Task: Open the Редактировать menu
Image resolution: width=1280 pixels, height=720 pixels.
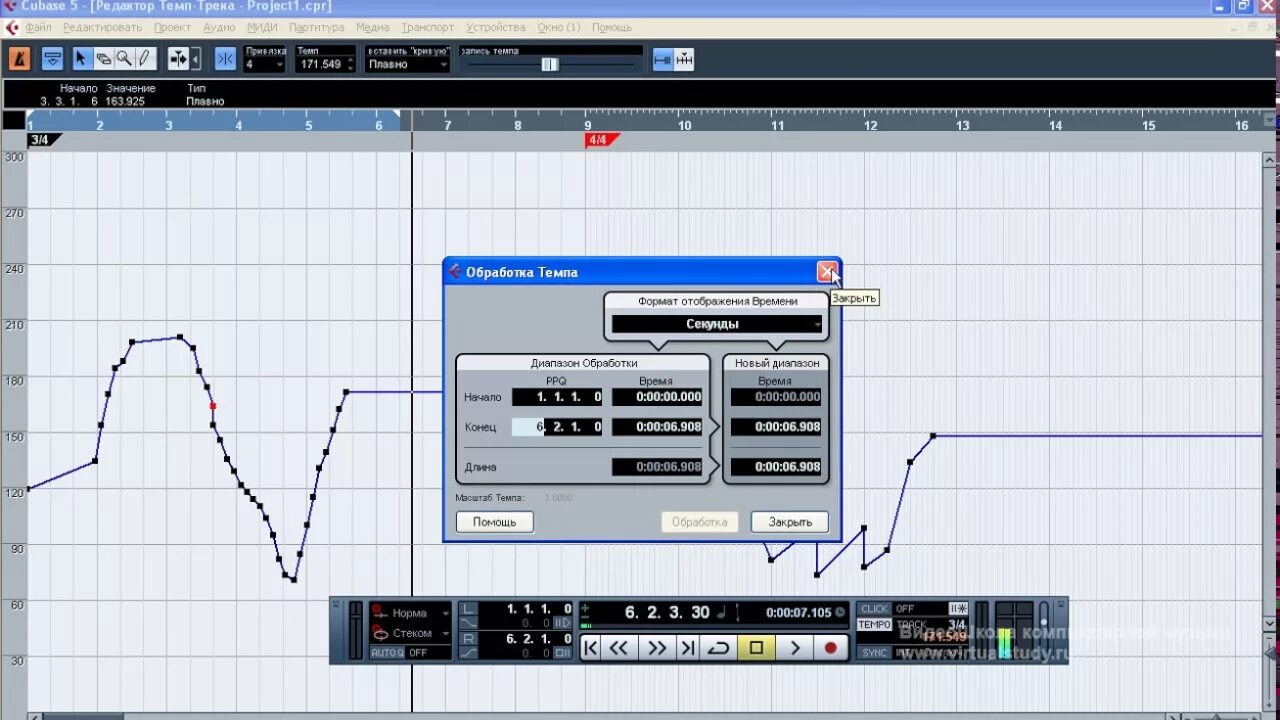Action: [x=103, y=27]
